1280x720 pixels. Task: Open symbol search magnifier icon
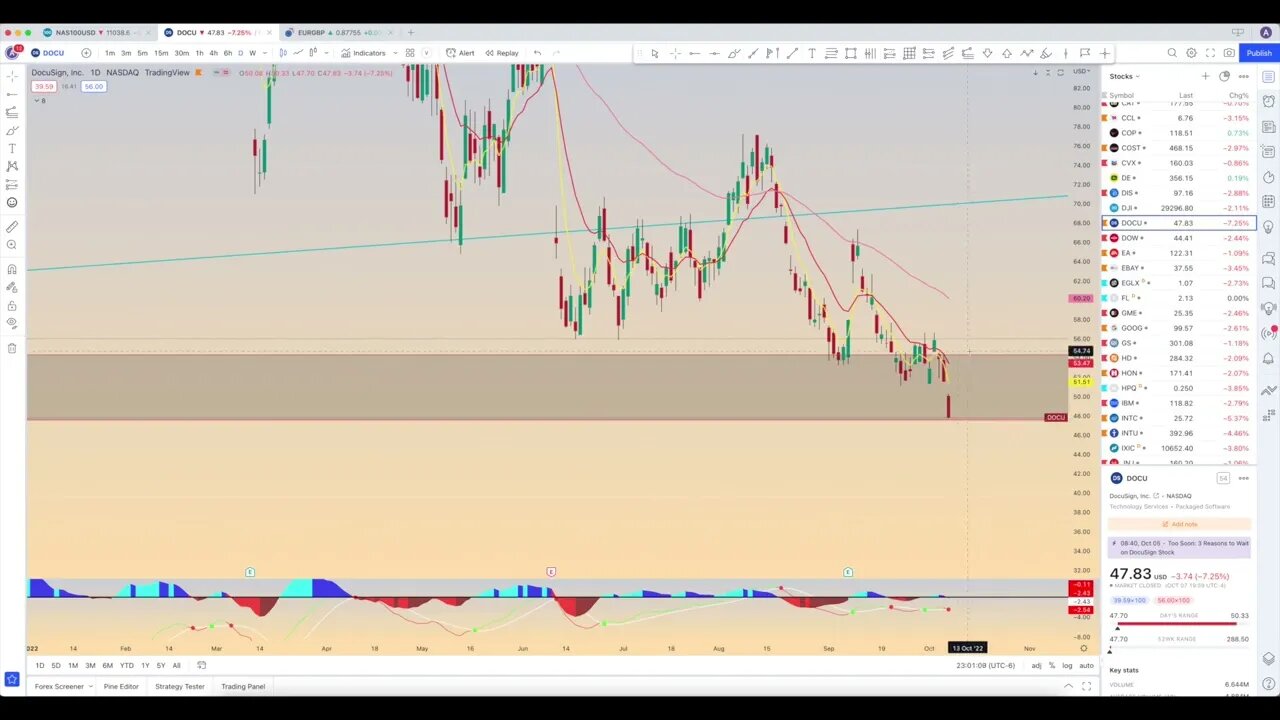(1172, 53)
